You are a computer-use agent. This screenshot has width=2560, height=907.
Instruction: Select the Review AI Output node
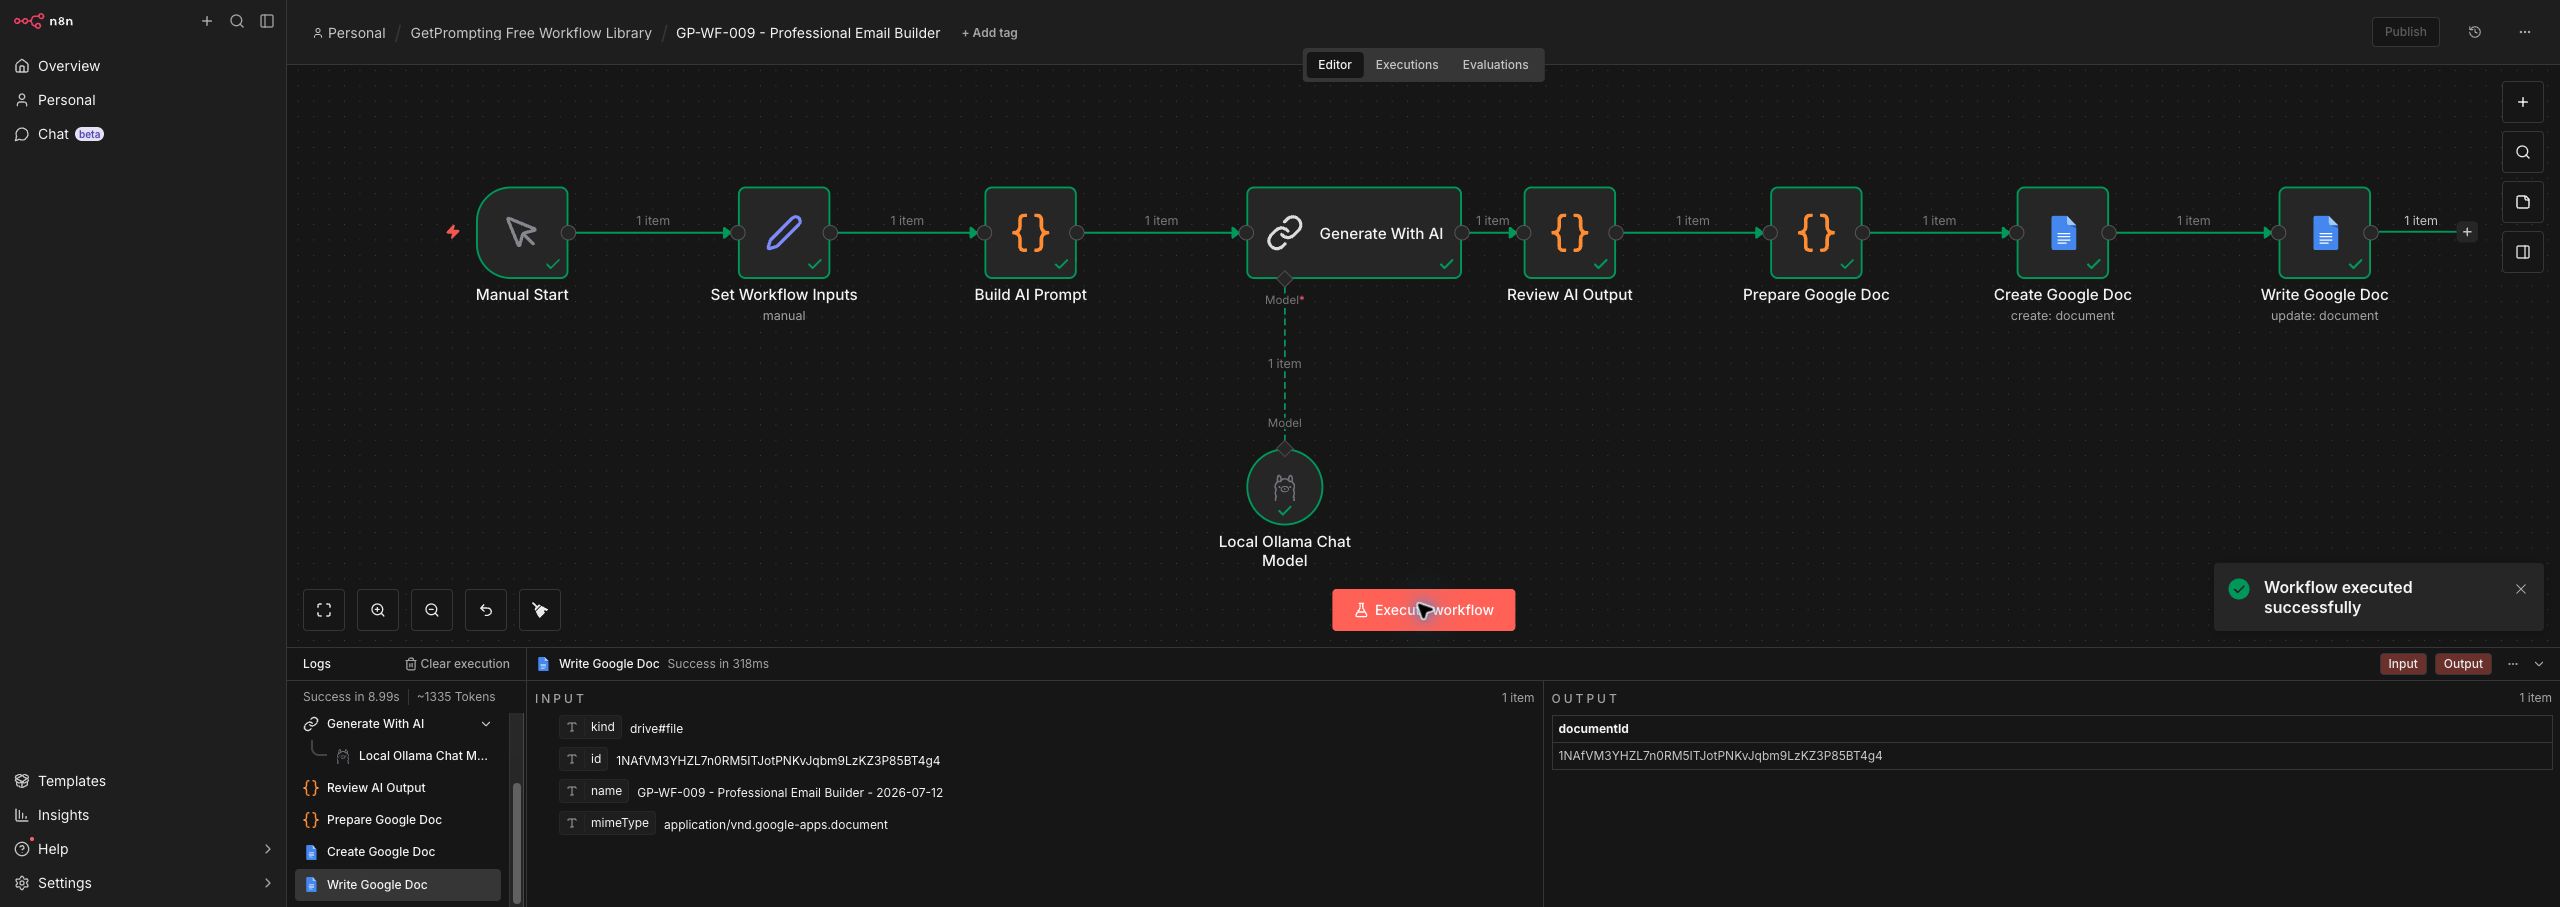tap(1570, 233)
